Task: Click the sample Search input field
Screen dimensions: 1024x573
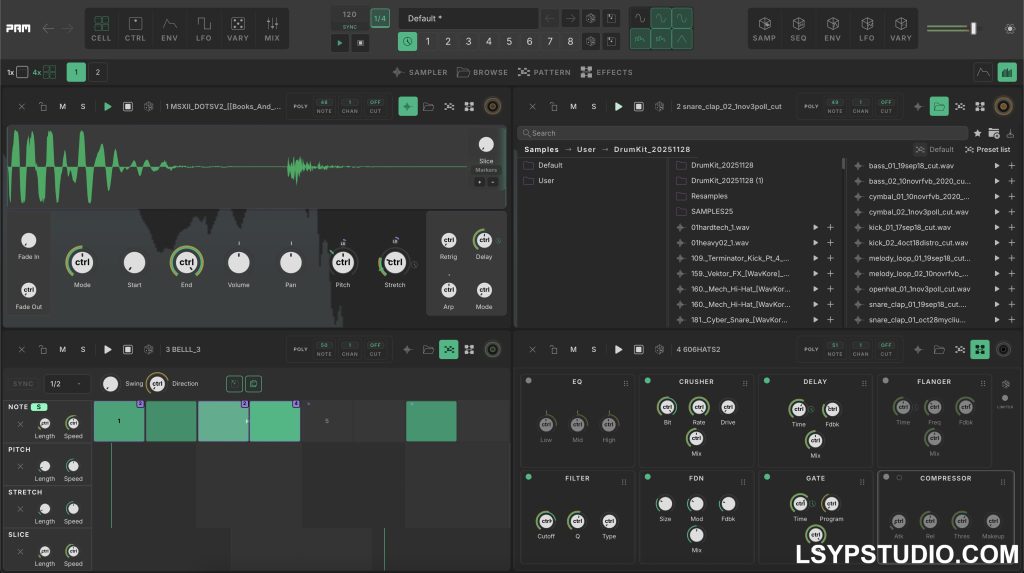Action: [740, 133]
